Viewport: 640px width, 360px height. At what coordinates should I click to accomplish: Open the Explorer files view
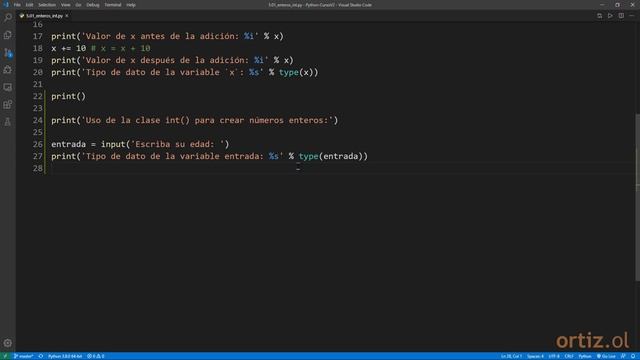pyautogui.click(x=8, y=35)
